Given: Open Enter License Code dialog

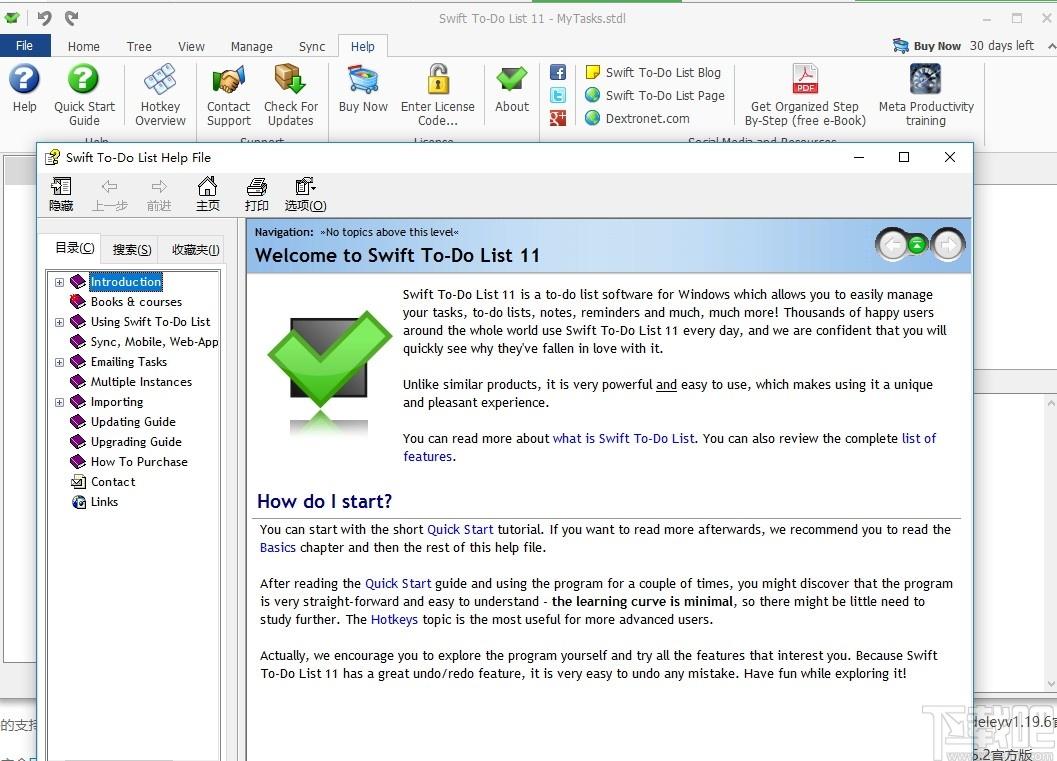Looking at the screenshot, I should 437,95.
